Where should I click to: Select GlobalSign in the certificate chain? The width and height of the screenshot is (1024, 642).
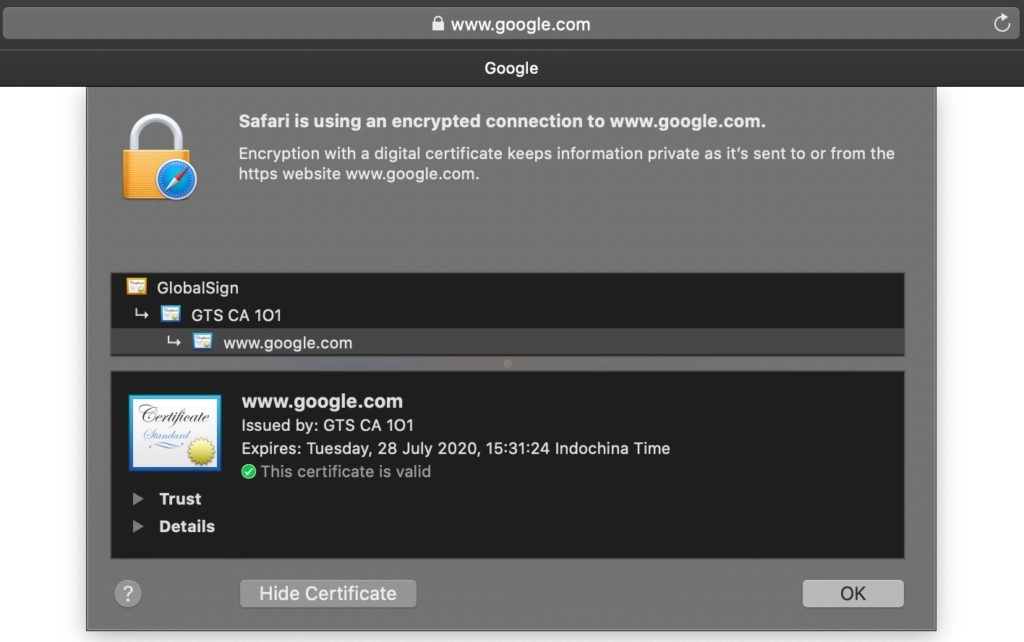click(x=507, y=287)
